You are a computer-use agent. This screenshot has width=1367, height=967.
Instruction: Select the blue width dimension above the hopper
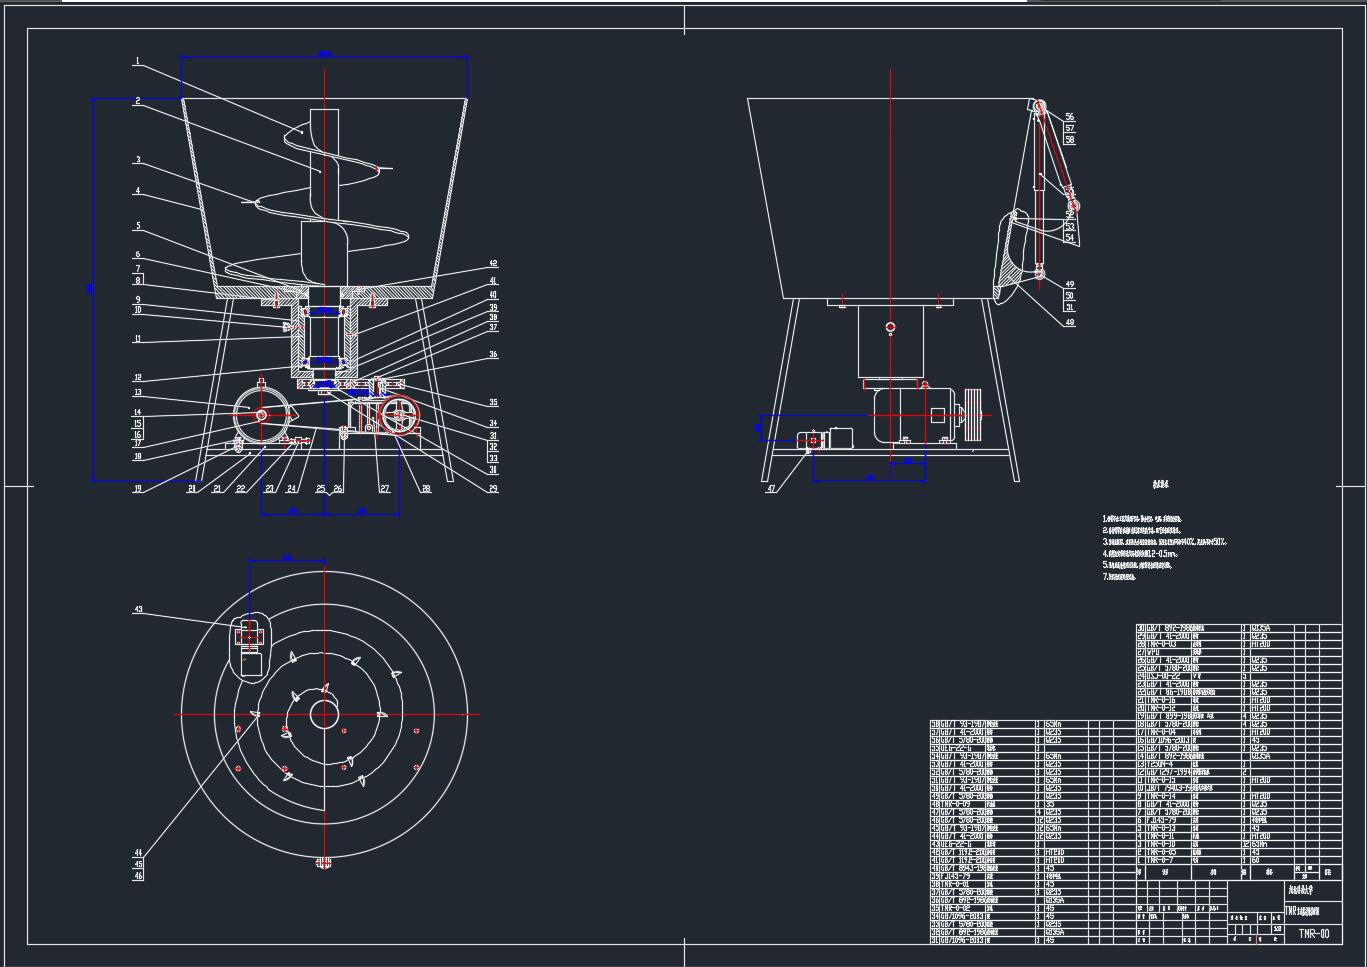[324, 55]
